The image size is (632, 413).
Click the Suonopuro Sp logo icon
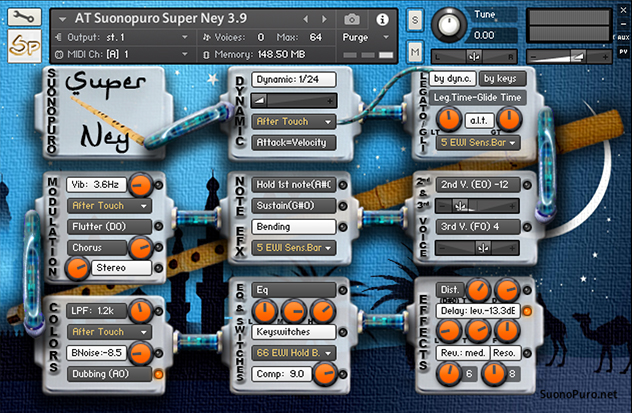click(24, 46)
